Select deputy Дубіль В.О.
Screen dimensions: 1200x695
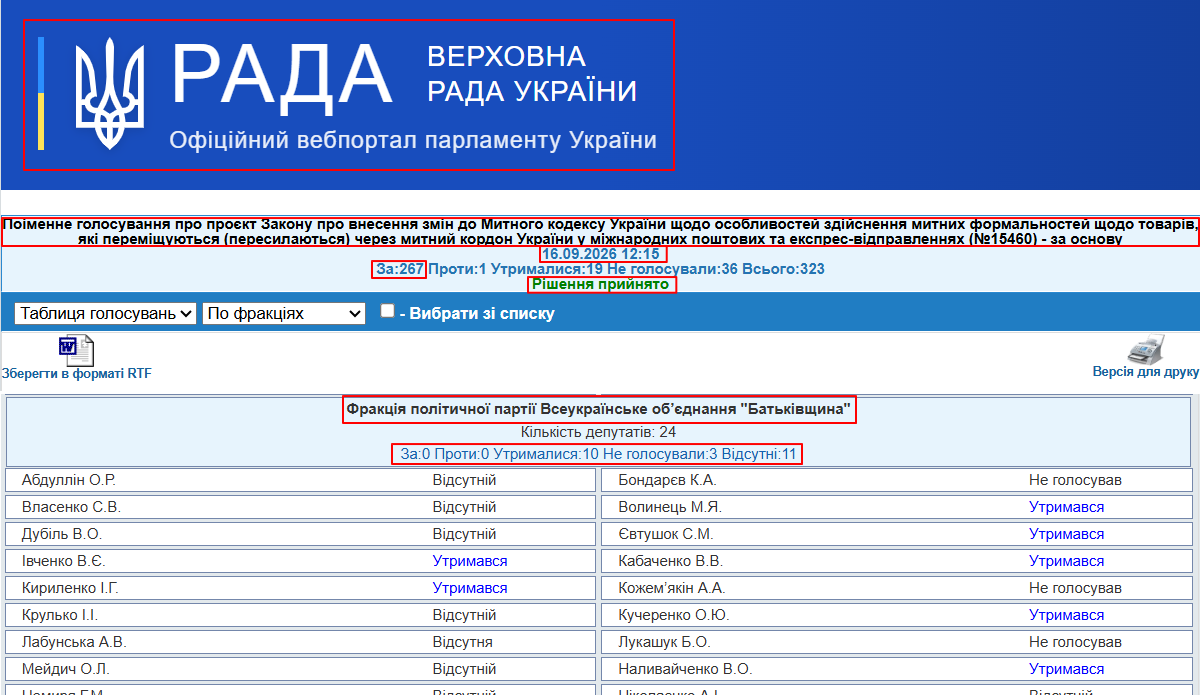point(62,534)
